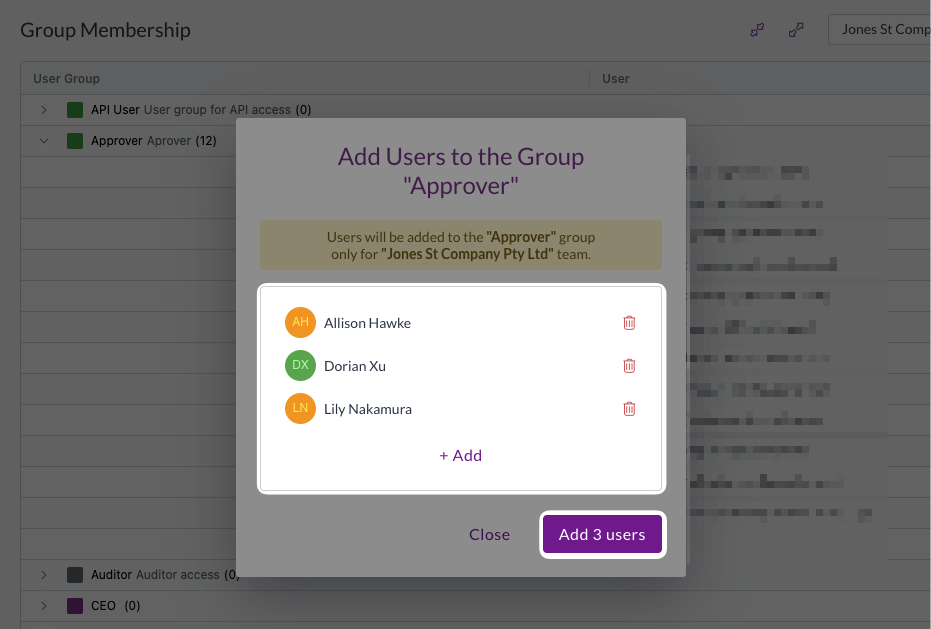Delete Dorian Xu from the list
This screenshot has width=931, height=629.
click(x=629, y=366)
